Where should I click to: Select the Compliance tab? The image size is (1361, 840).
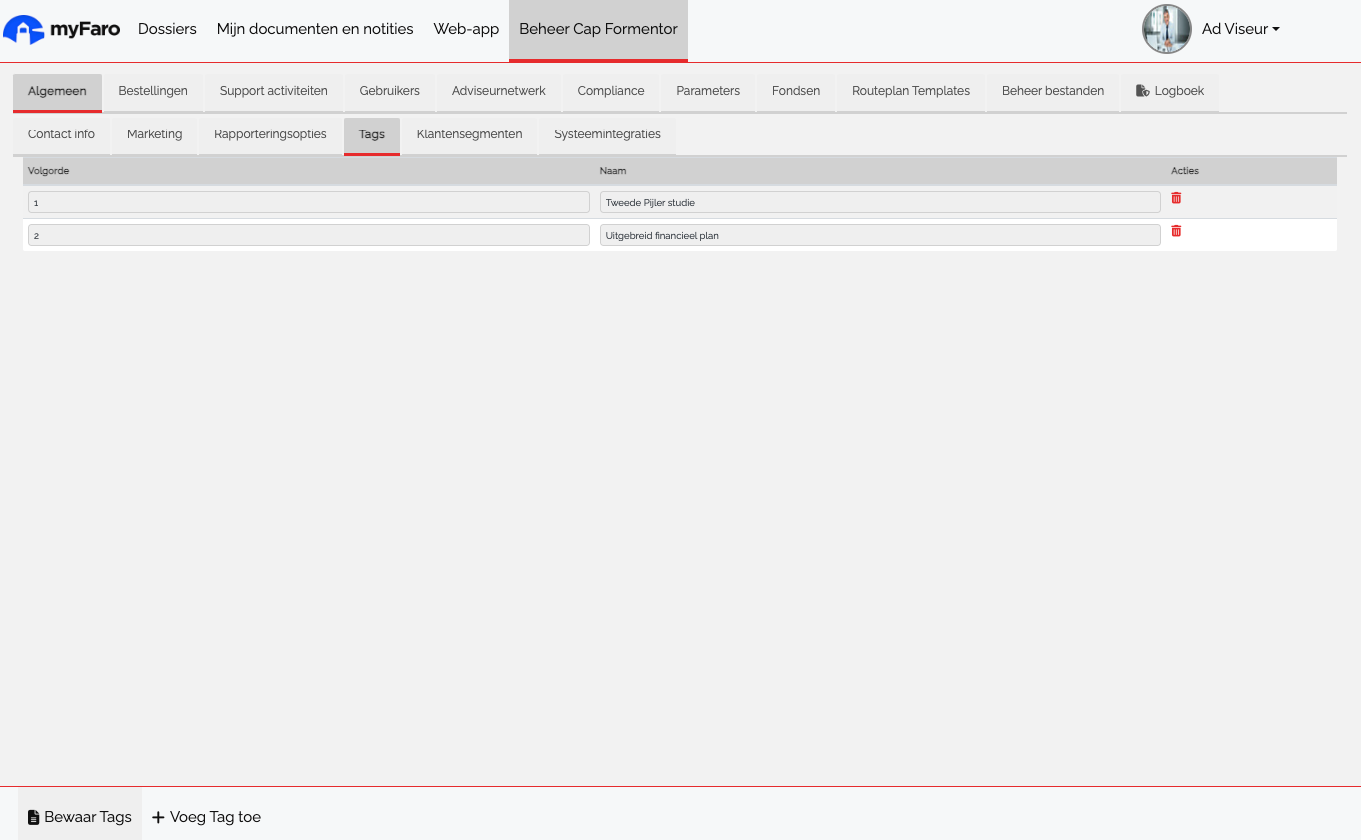click(610, 91)
